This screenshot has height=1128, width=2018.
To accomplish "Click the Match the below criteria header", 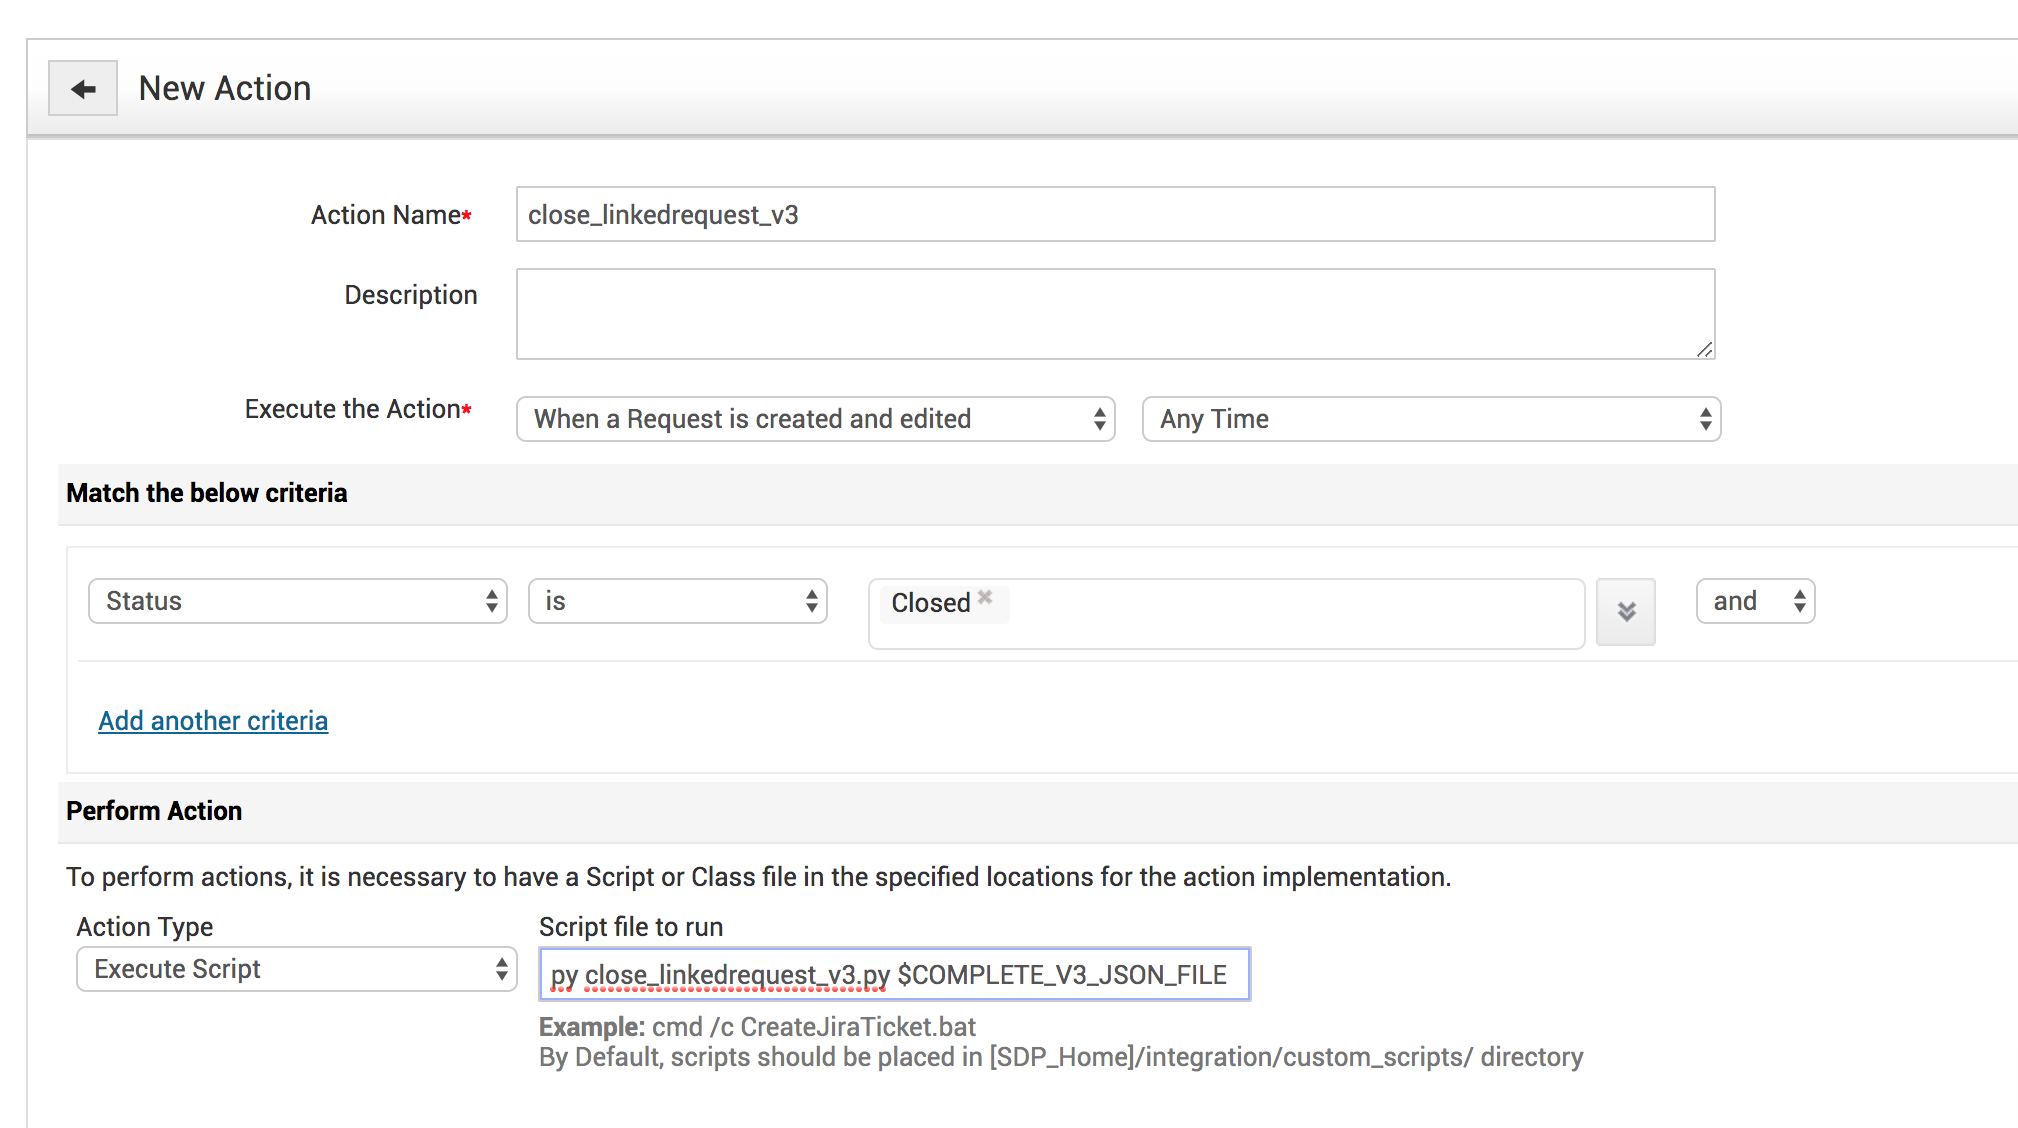I will [207, 493].
